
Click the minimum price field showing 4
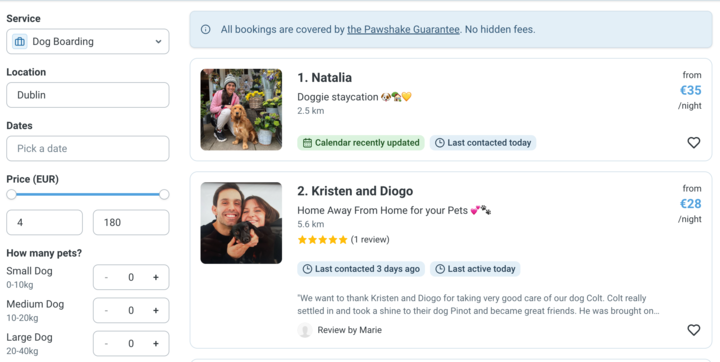click(45, 222)
